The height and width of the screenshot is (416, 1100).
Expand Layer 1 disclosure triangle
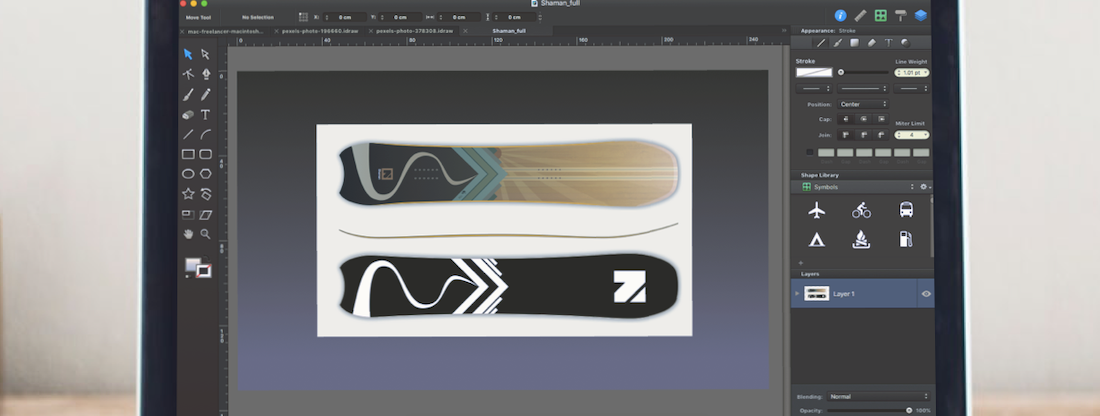797,293
